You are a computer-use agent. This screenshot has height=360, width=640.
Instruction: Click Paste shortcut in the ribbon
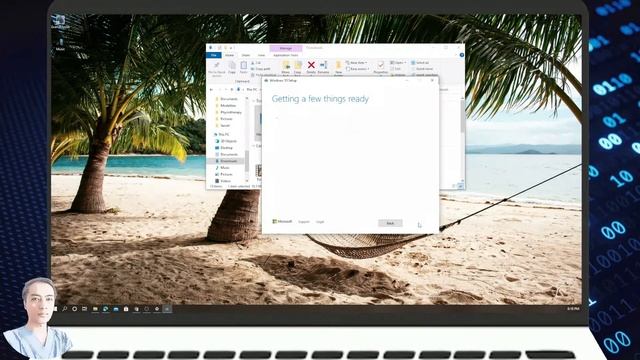(265, 75)
